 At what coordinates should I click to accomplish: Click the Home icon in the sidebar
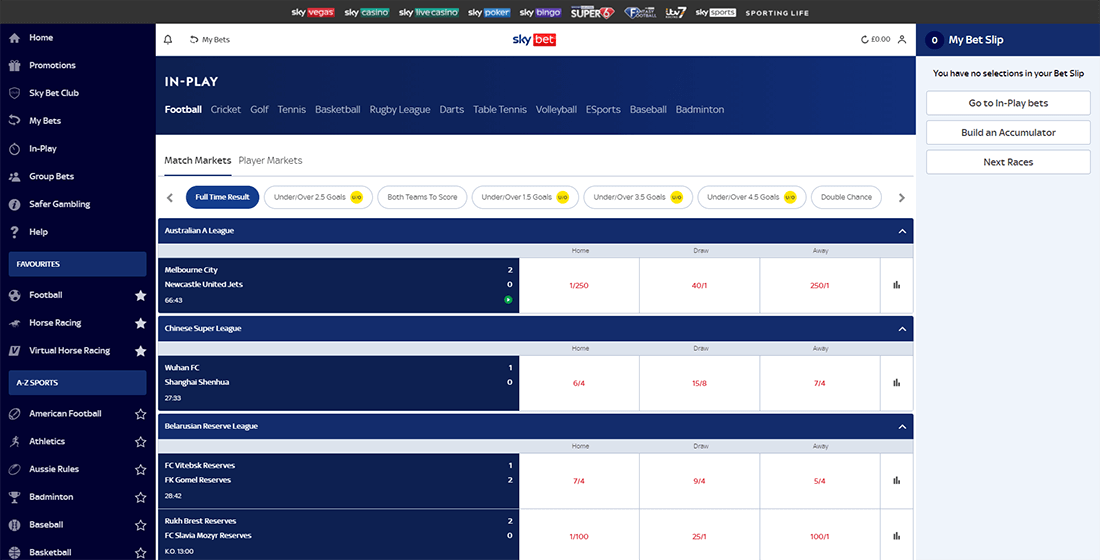[14, 38]
